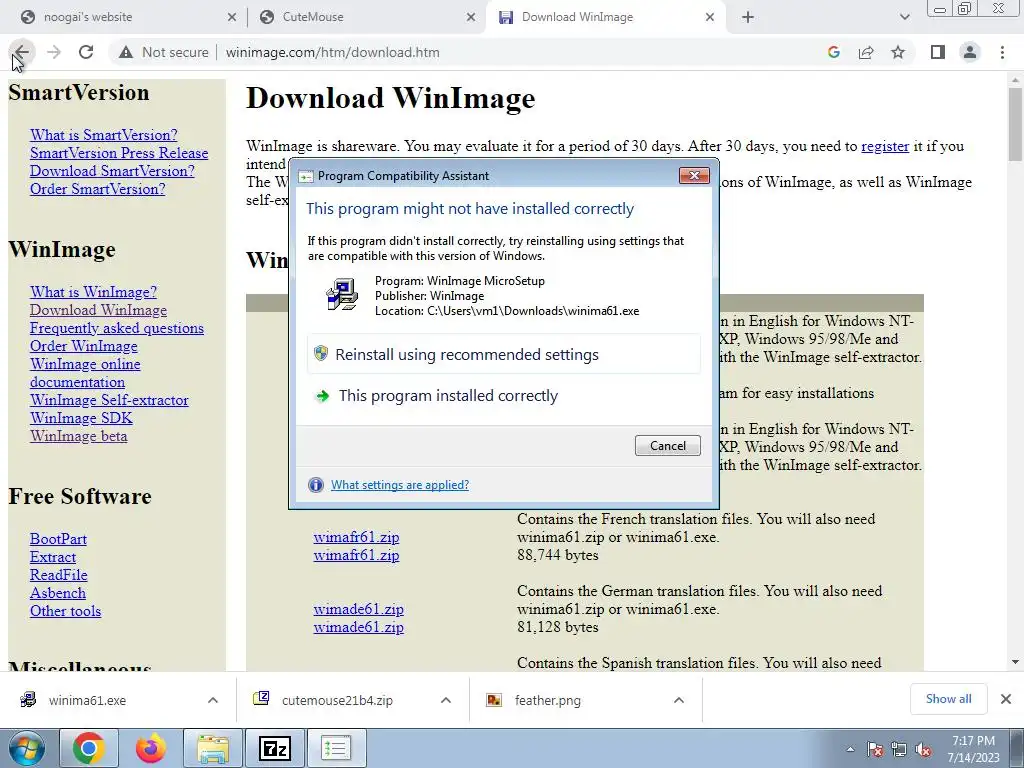Click the Not secure warning icon
This screenshot has height=768, width=1024.
click(126, 52)
